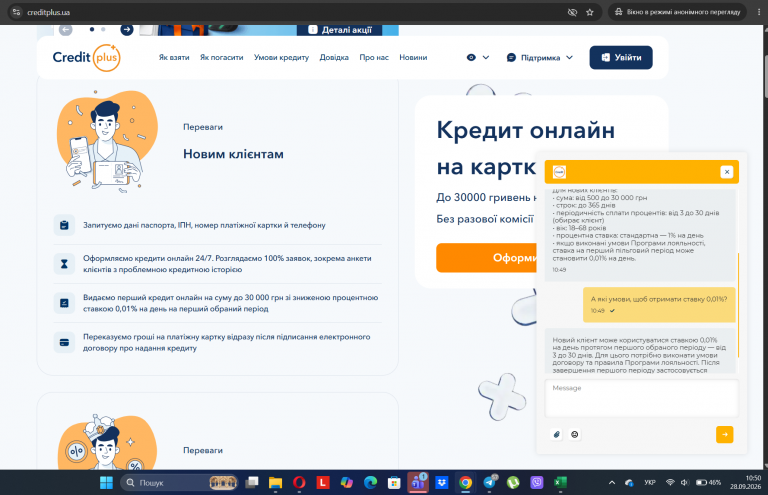Open Dropbox from taskbar
Screen dimensions: 768x495
pos(442,483)
